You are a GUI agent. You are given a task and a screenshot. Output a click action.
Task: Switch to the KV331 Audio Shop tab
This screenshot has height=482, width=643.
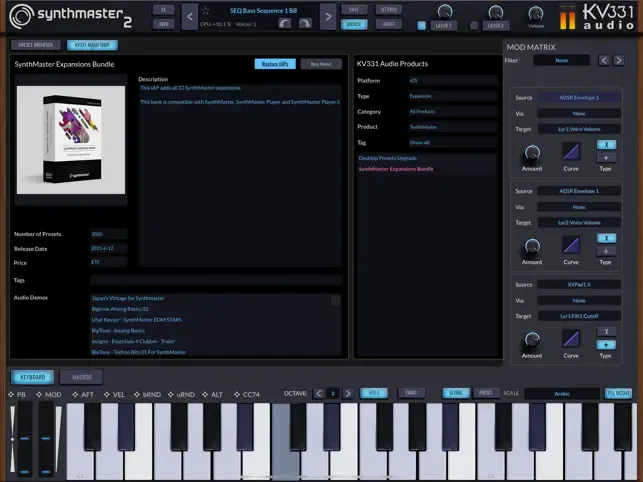(x=92, y=45)
